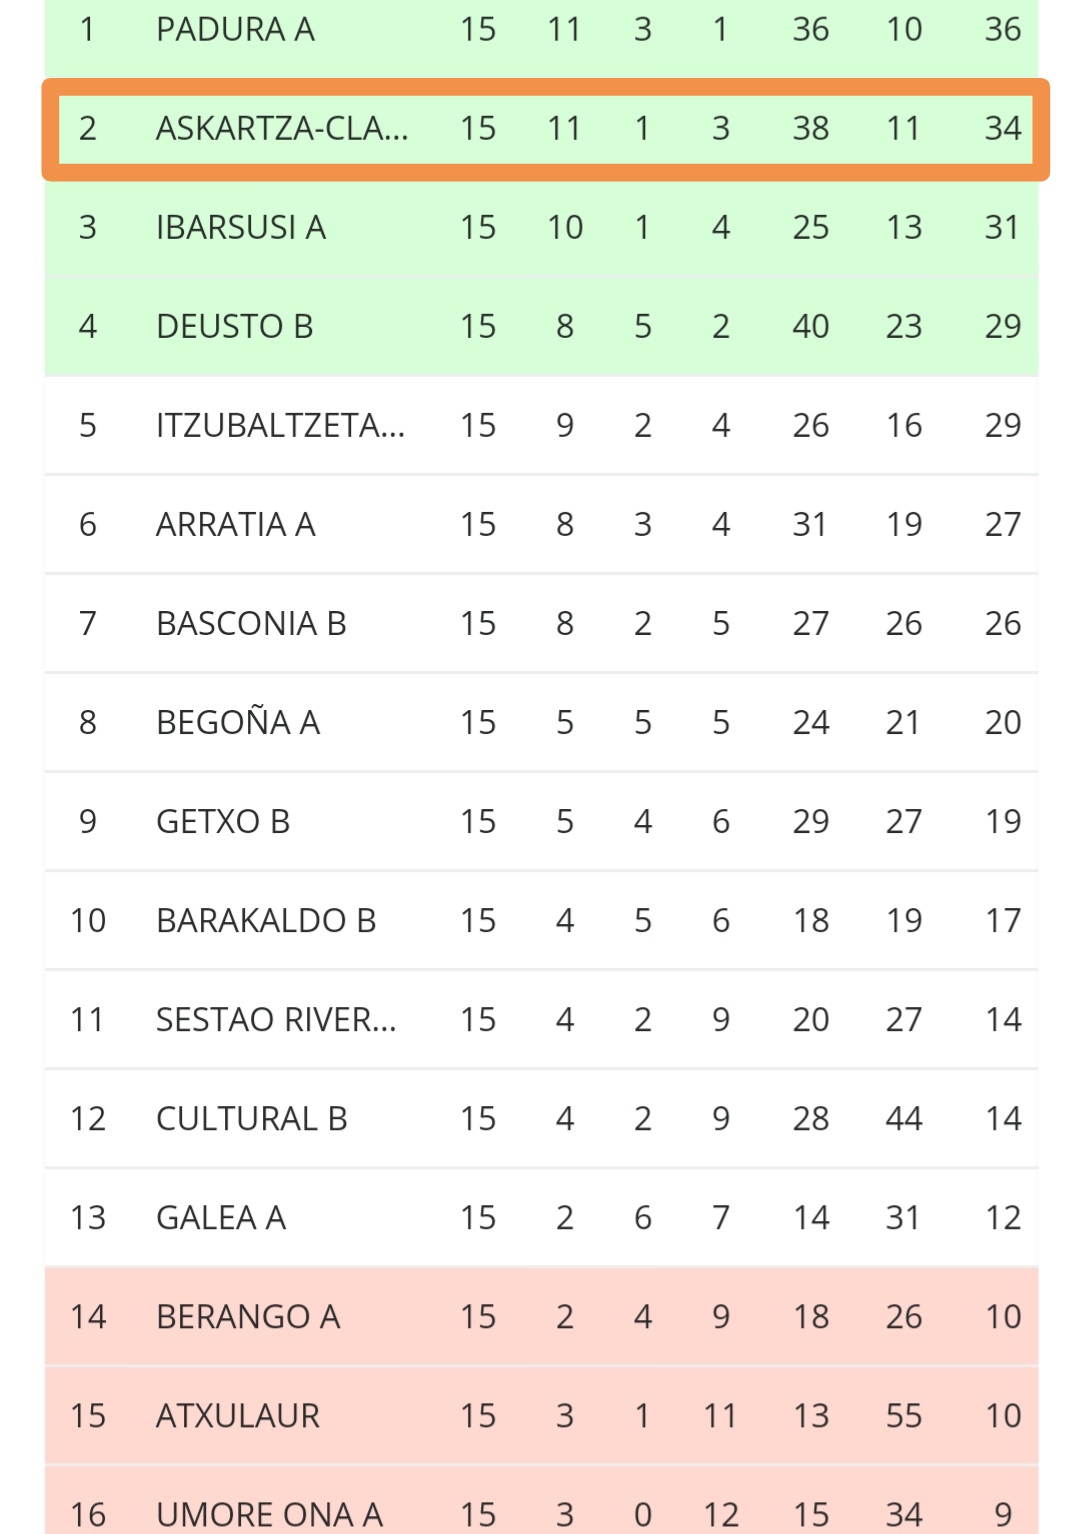The width and height of the screenshot is (1066, 1534).
Task: Open the ITZUBALTZETA... team row
Action: (x=541, y=425)
